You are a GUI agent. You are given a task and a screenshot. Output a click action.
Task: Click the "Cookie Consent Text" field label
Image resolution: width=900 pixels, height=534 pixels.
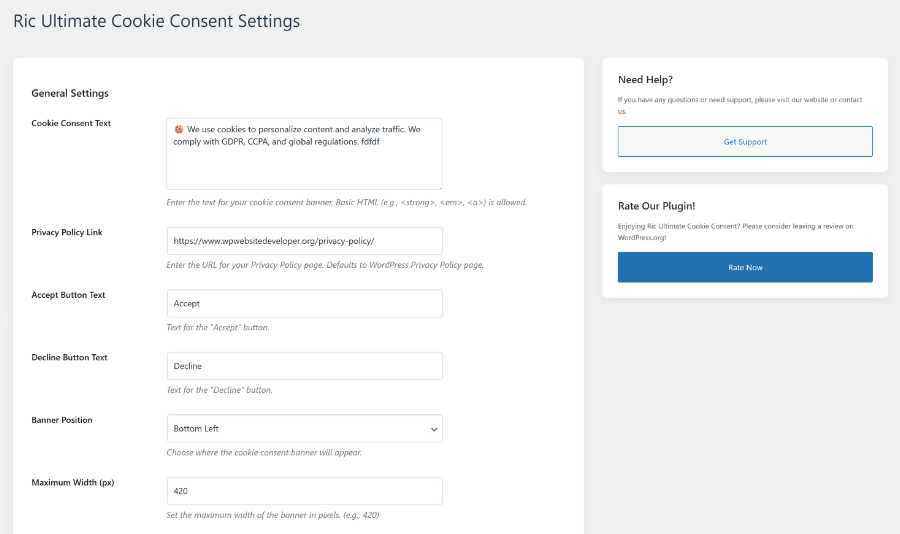pos(71,124)
